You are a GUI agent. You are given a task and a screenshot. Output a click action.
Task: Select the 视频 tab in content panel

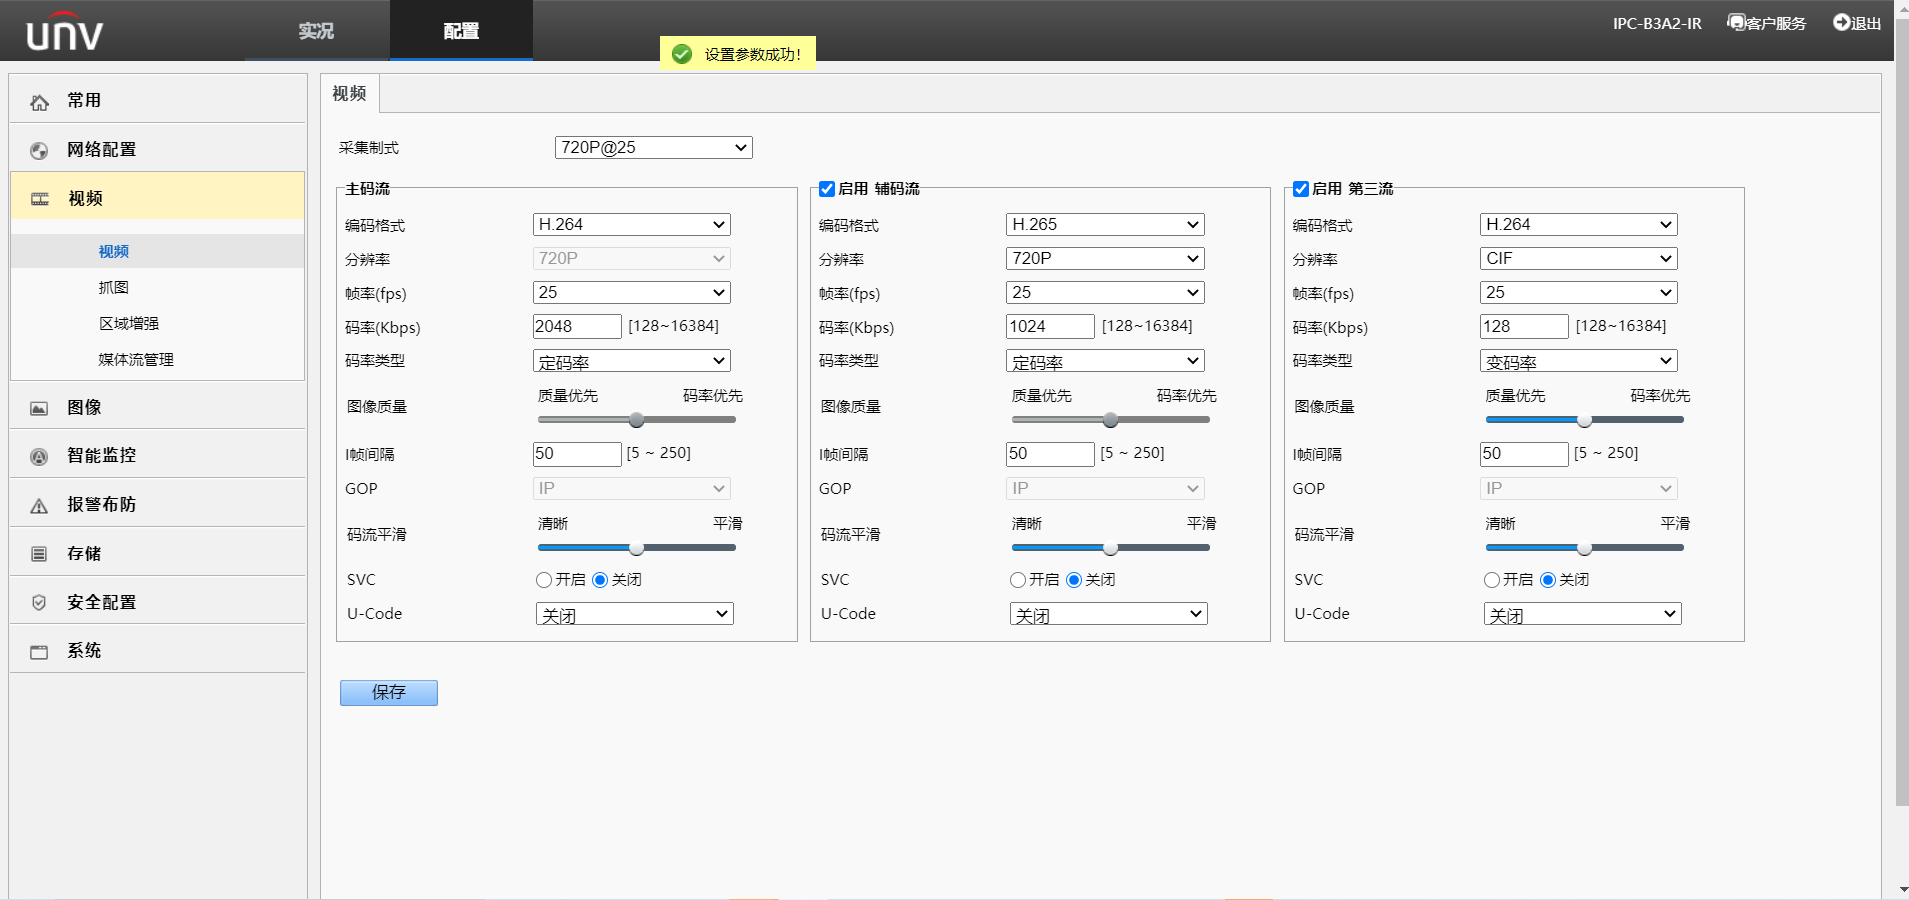[x=350, y=94]
